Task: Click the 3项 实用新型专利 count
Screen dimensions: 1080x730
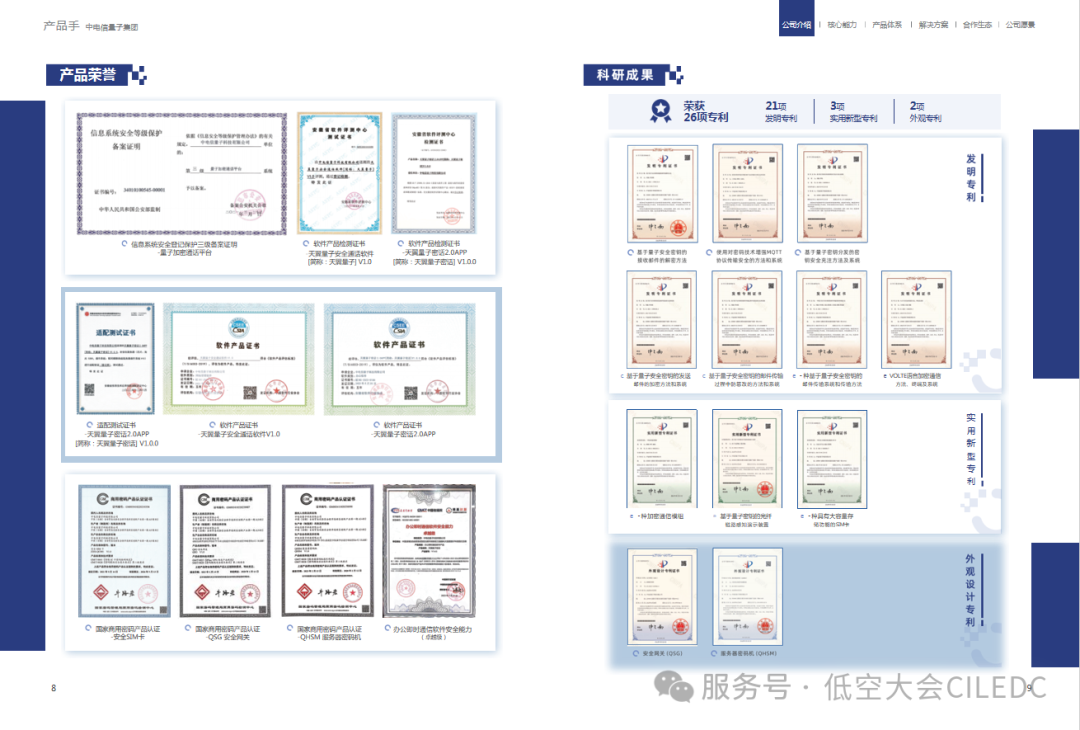Action: pos(853,112)
